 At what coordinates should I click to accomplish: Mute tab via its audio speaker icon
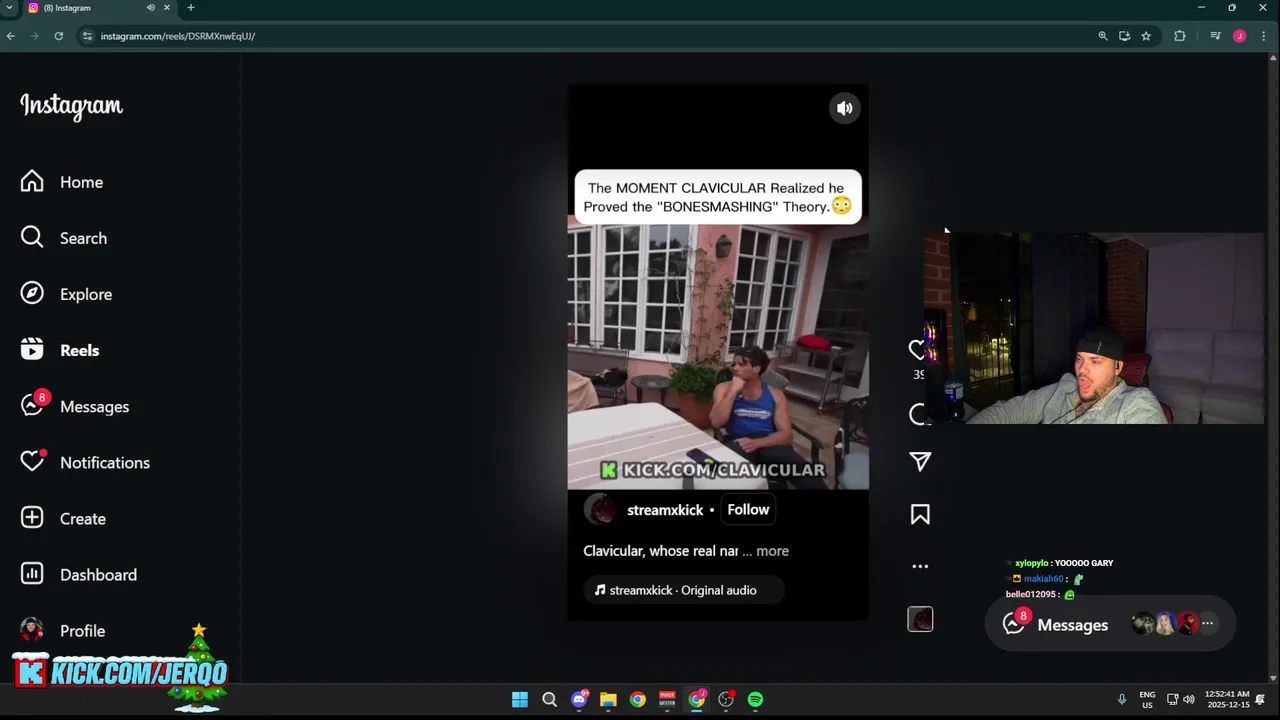(150, 8)
